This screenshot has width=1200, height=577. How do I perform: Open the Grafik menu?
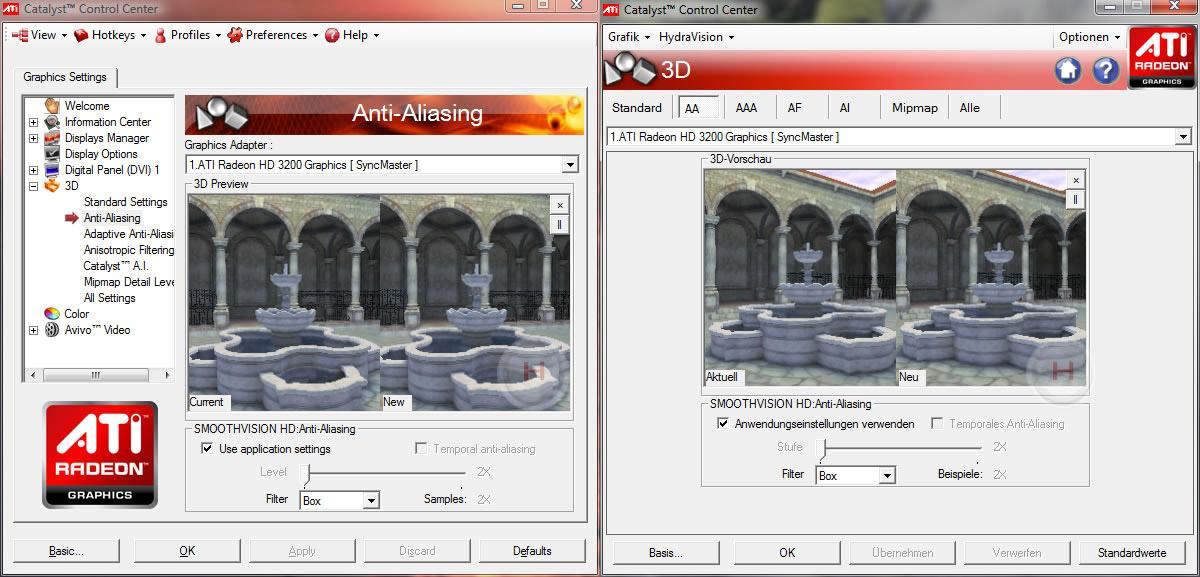(629, 37)
